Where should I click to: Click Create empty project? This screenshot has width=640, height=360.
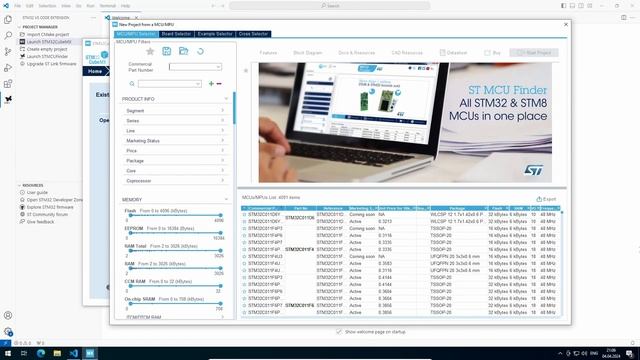(x=47, y=49)
